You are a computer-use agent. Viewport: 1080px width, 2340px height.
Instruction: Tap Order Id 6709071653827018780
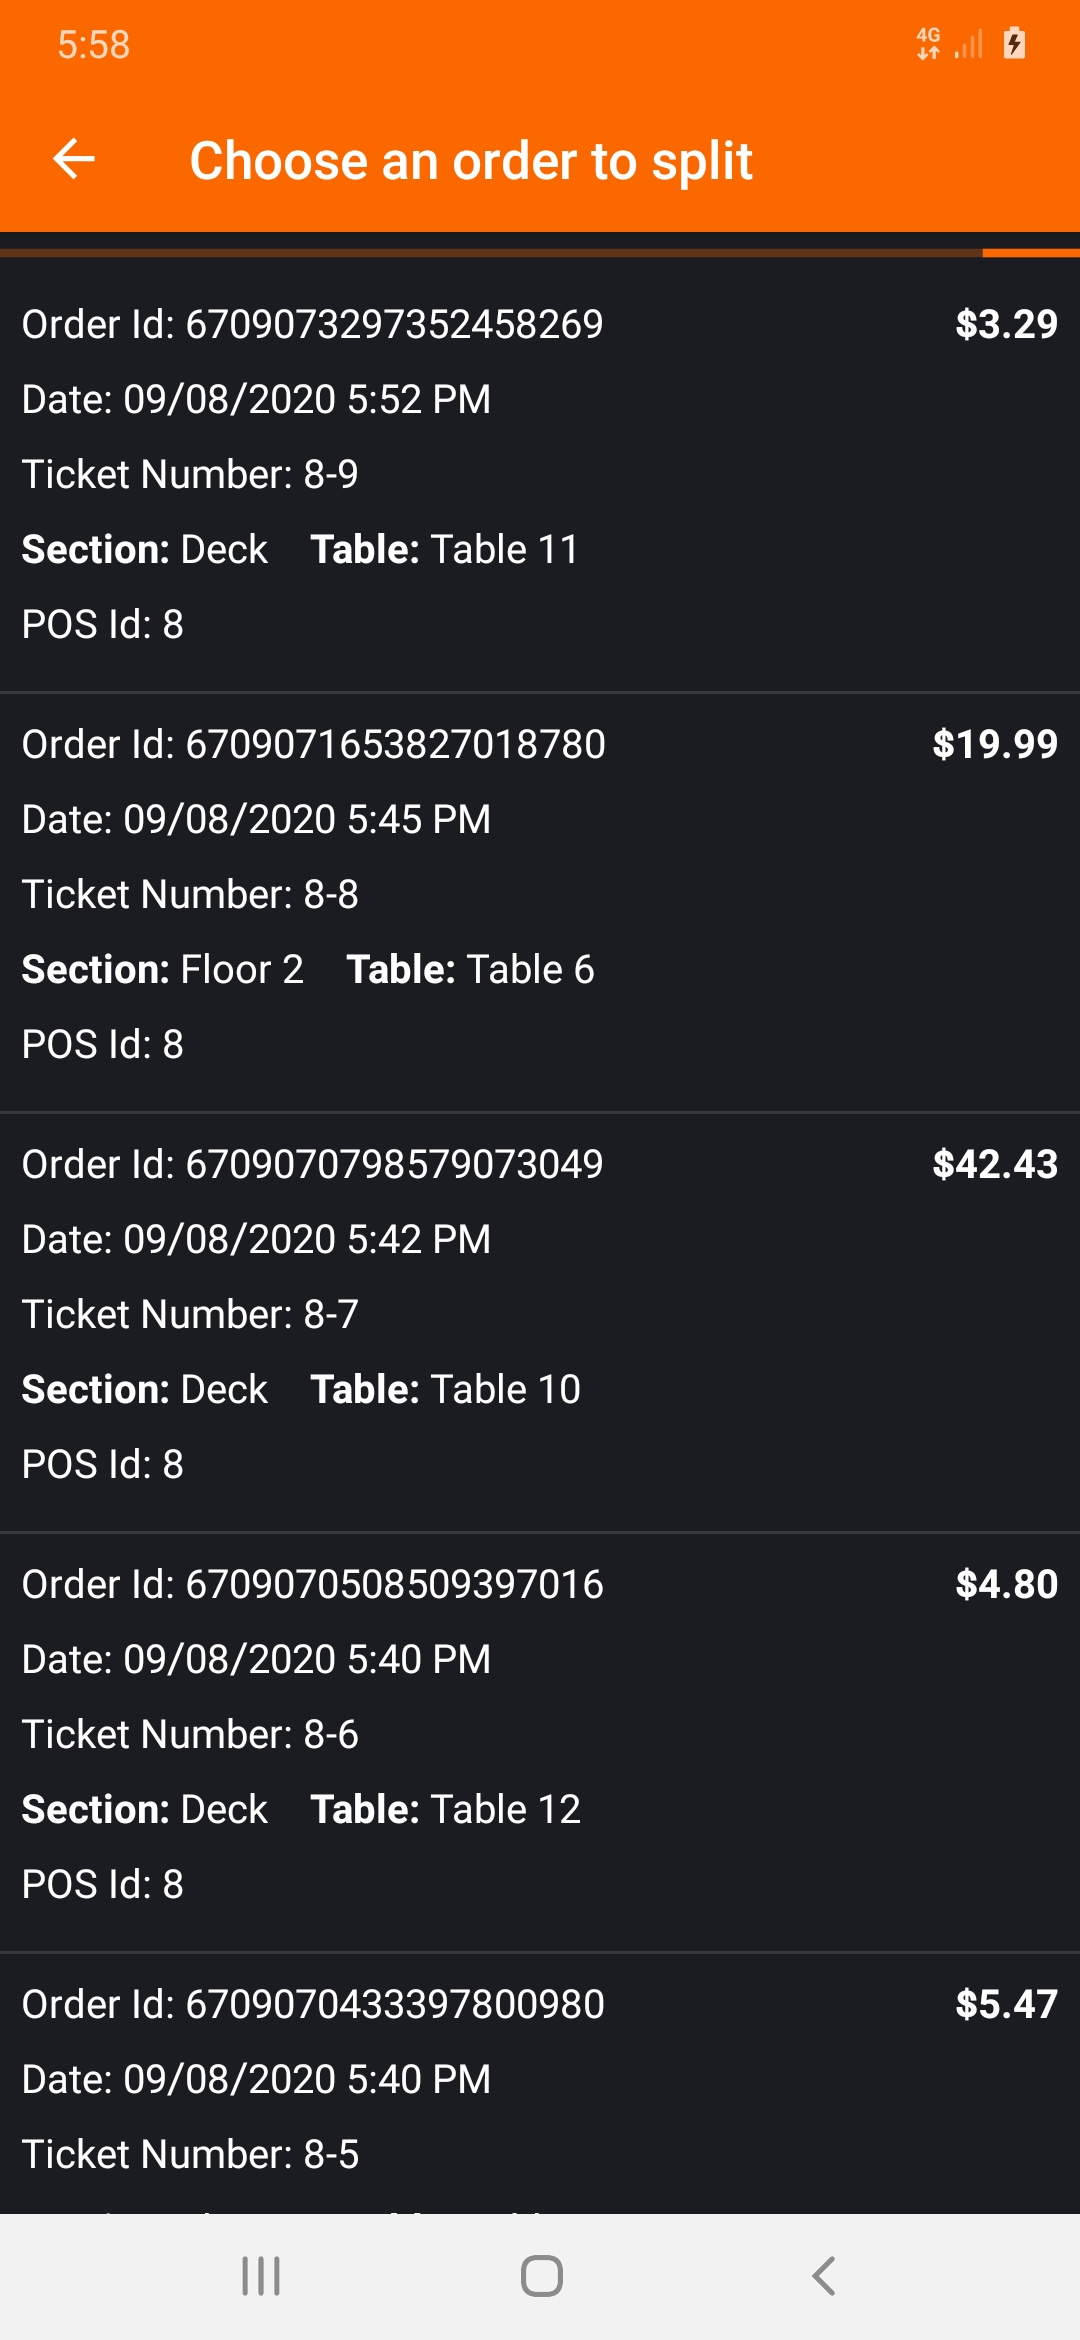point(313,744)
